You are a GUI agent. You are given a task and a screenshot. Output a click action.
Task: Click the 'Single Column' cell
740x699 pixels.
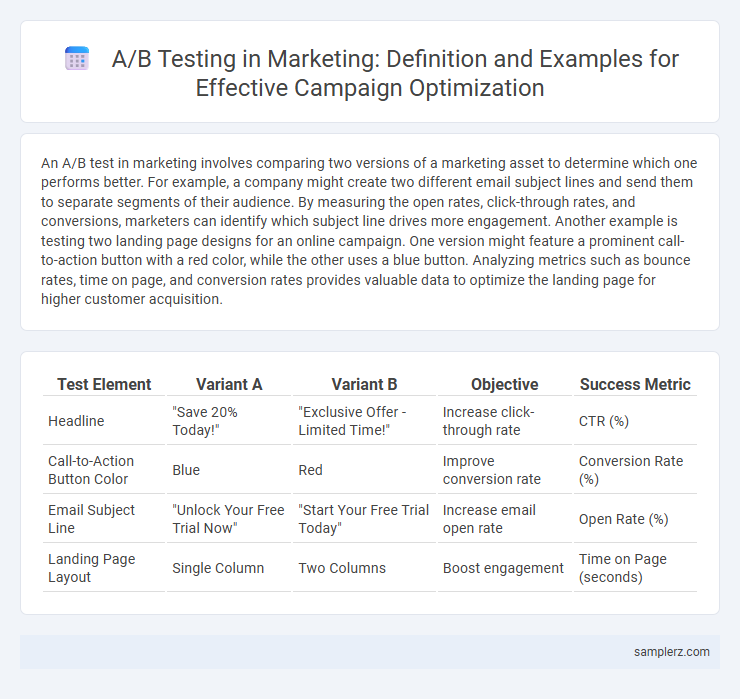(229, 568)
